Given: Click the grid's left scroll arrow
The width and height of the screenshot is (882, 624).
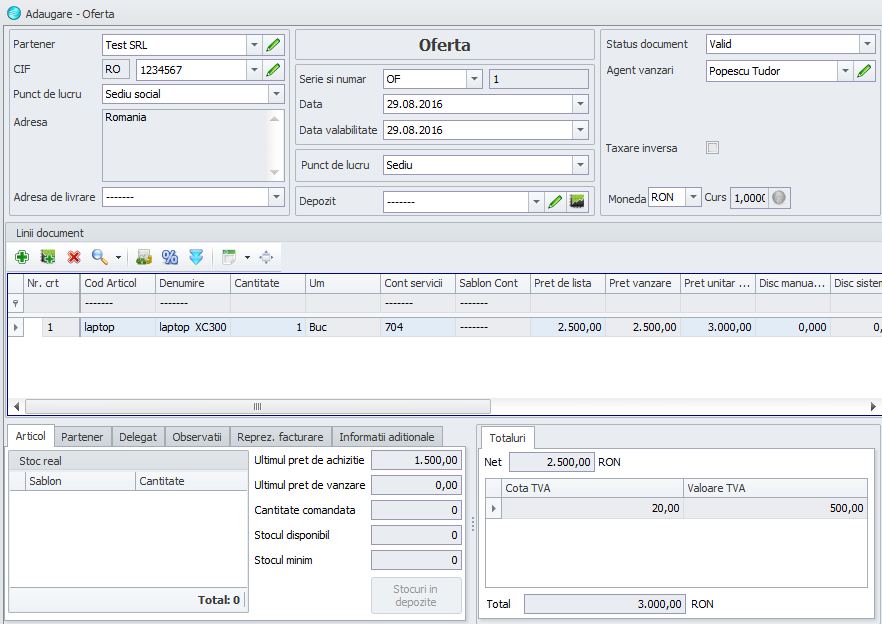Looking at the screenshot, I should coord(16,406).
